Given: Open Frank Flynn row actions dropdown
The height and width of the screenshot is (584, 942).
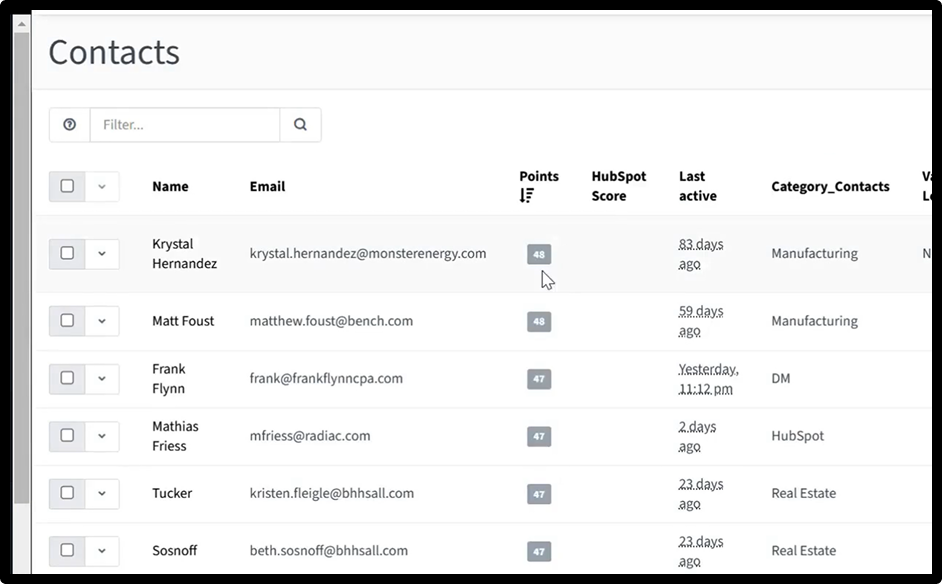Looking at the screenshot, I should point(102,379).
